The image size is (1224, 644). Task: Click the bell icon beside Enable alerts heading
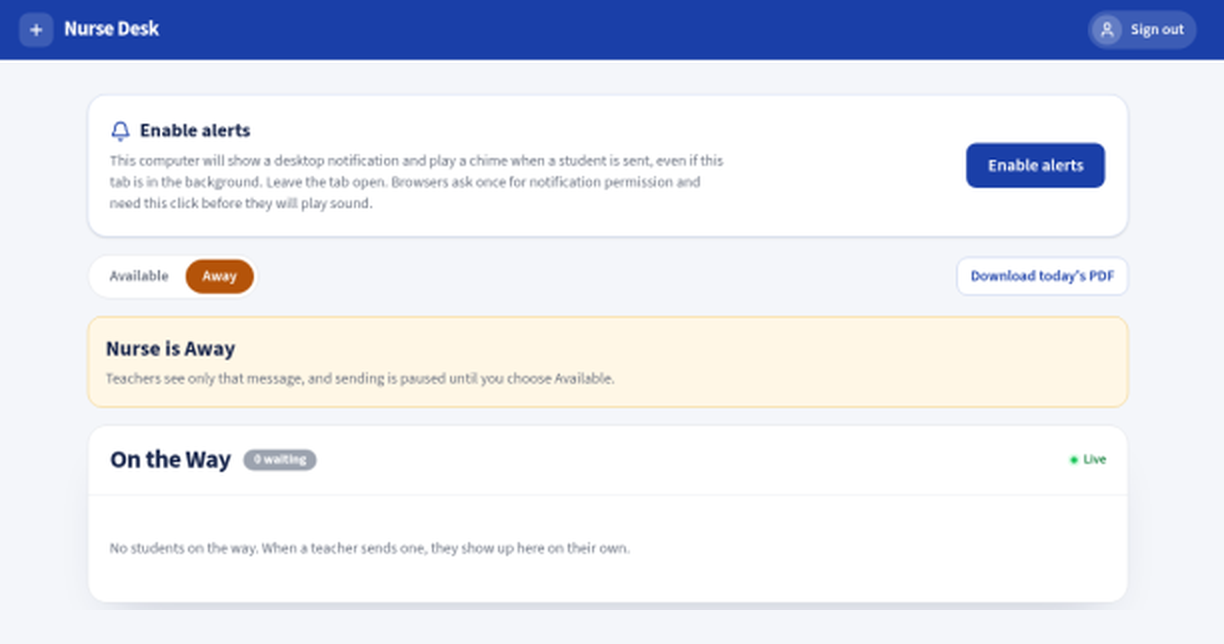(121, 131)
